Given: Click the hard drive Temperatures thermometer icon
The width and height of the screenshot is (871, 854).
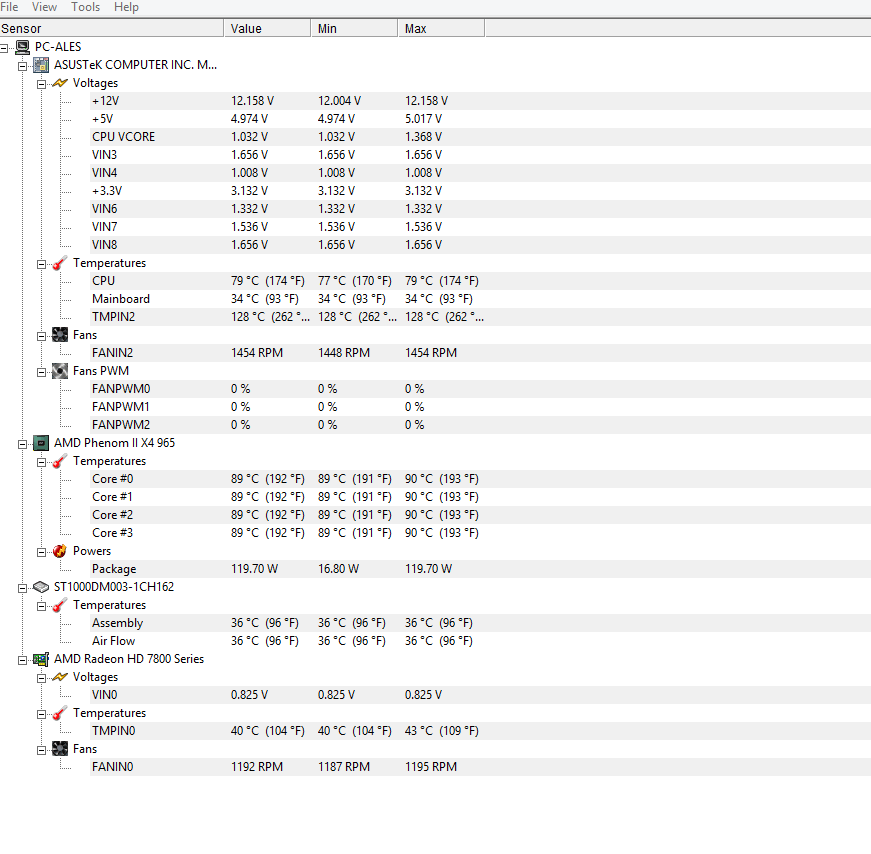Looking at the screenshot, I should coord(60,605).
